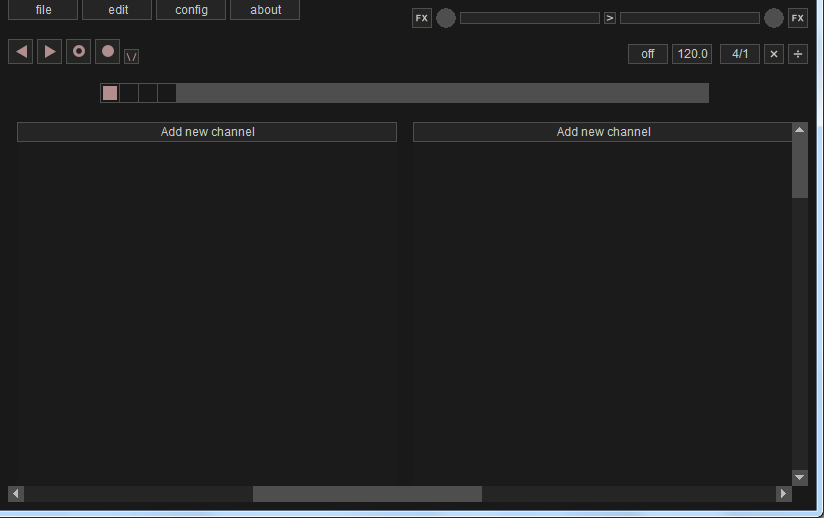Open the config menu
Viewport: 824px width, 518px height.
coord(191,10)
